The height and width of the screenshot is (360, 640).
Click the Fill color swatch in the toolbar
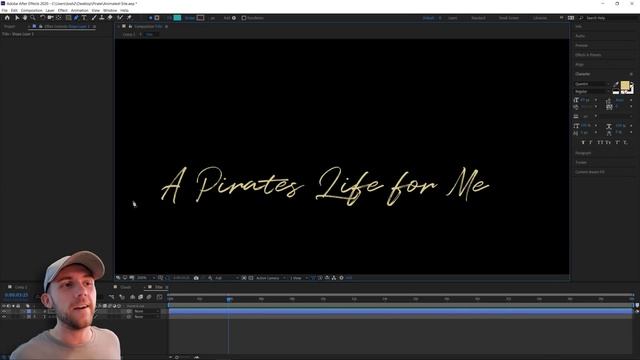(x=177, y=18)
